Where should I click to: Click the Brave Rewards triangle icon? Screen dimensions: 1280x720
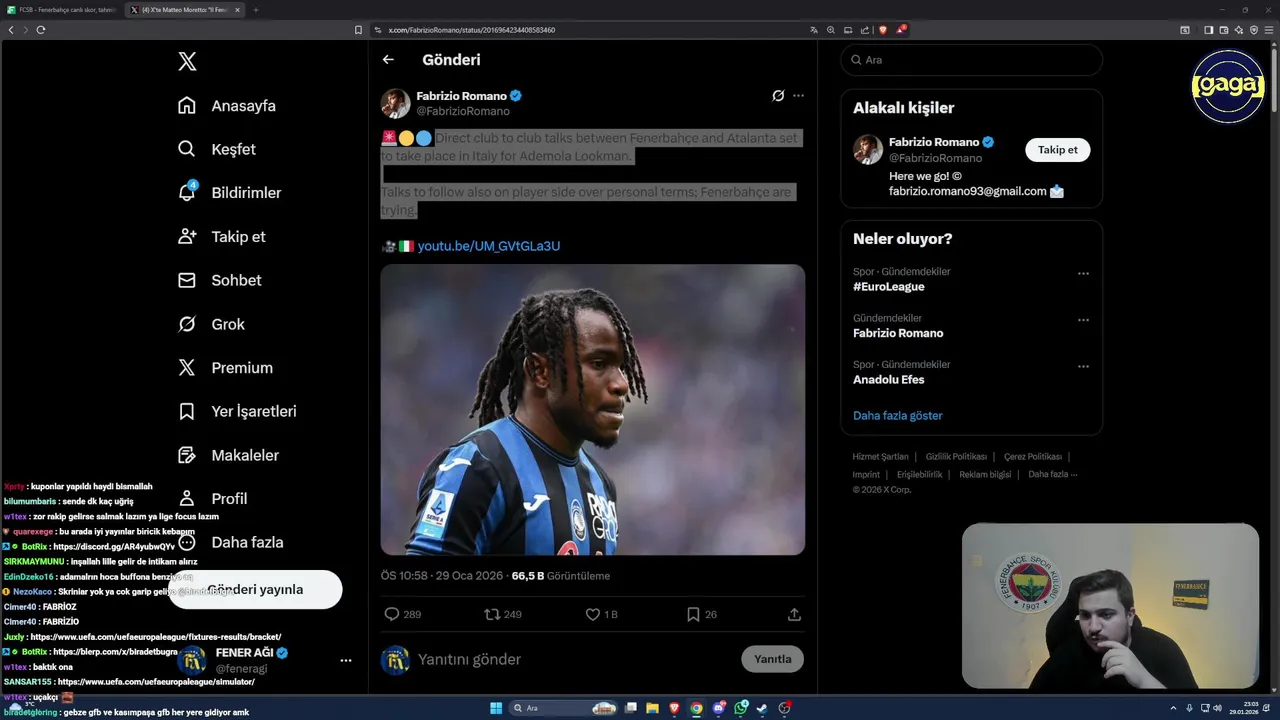[x=901, y=30]
